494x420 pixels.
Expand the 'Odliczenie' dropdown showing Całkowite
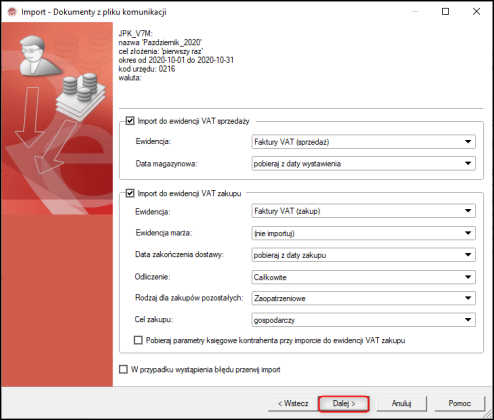coord(363,277)
